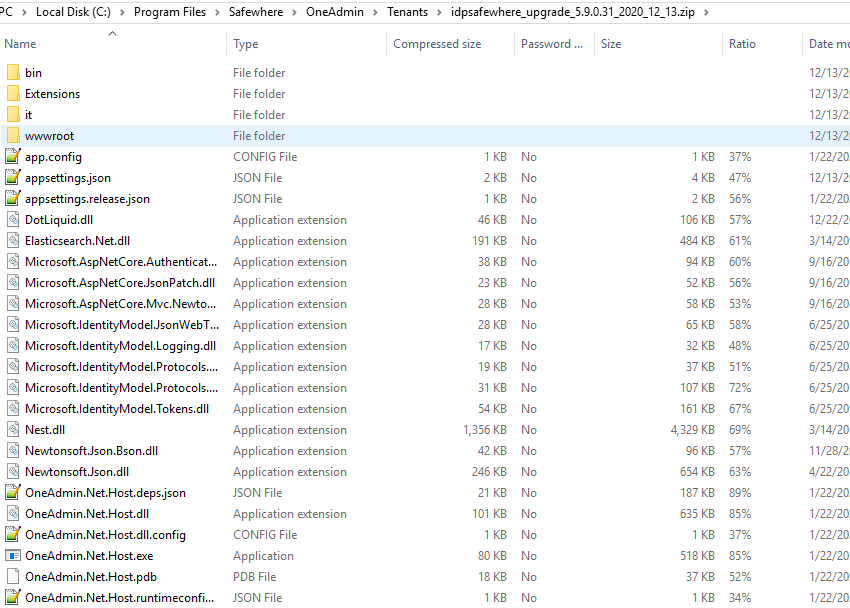850x608 pixels.
Task: Expand breadcrumb arrow after OneAdmin
Action: click(375, 12)
